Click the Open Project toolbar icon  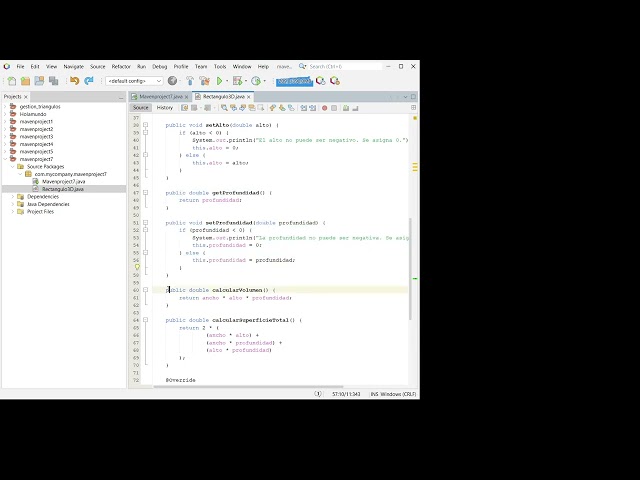[x=39, y=81]
